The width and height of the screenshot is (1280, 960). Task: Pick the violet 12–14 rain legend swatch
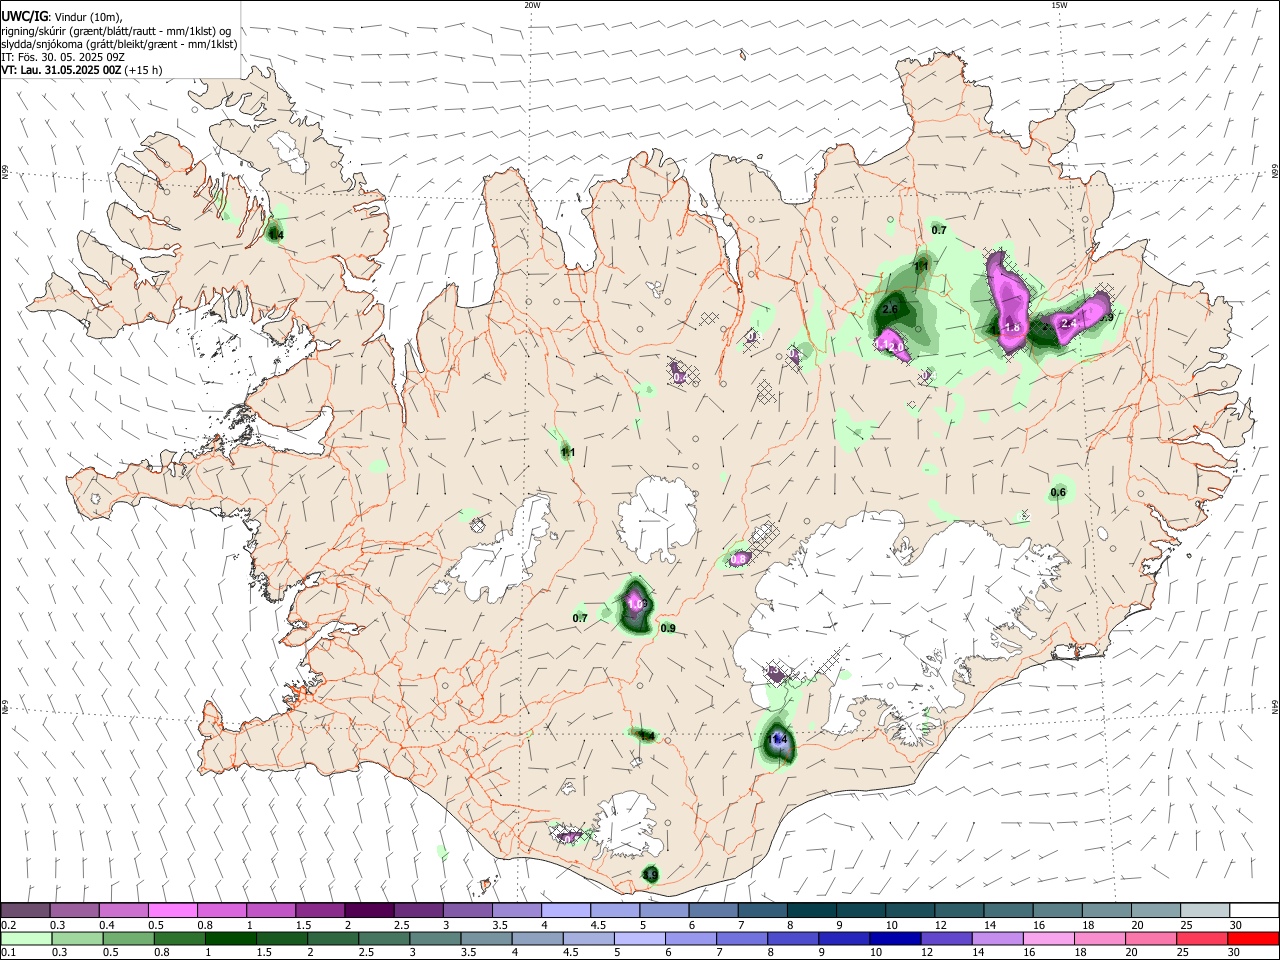[946, 939]
